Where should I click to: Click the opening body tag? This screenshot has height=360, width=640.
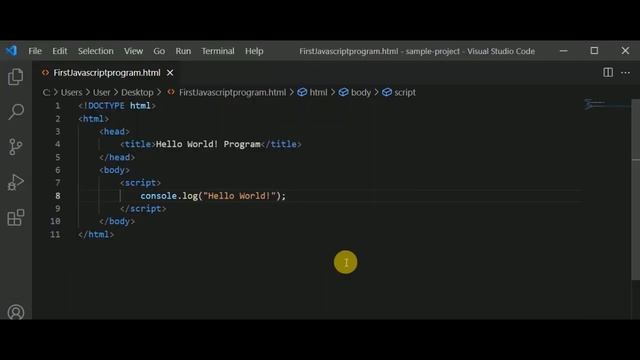click(114, 170)
